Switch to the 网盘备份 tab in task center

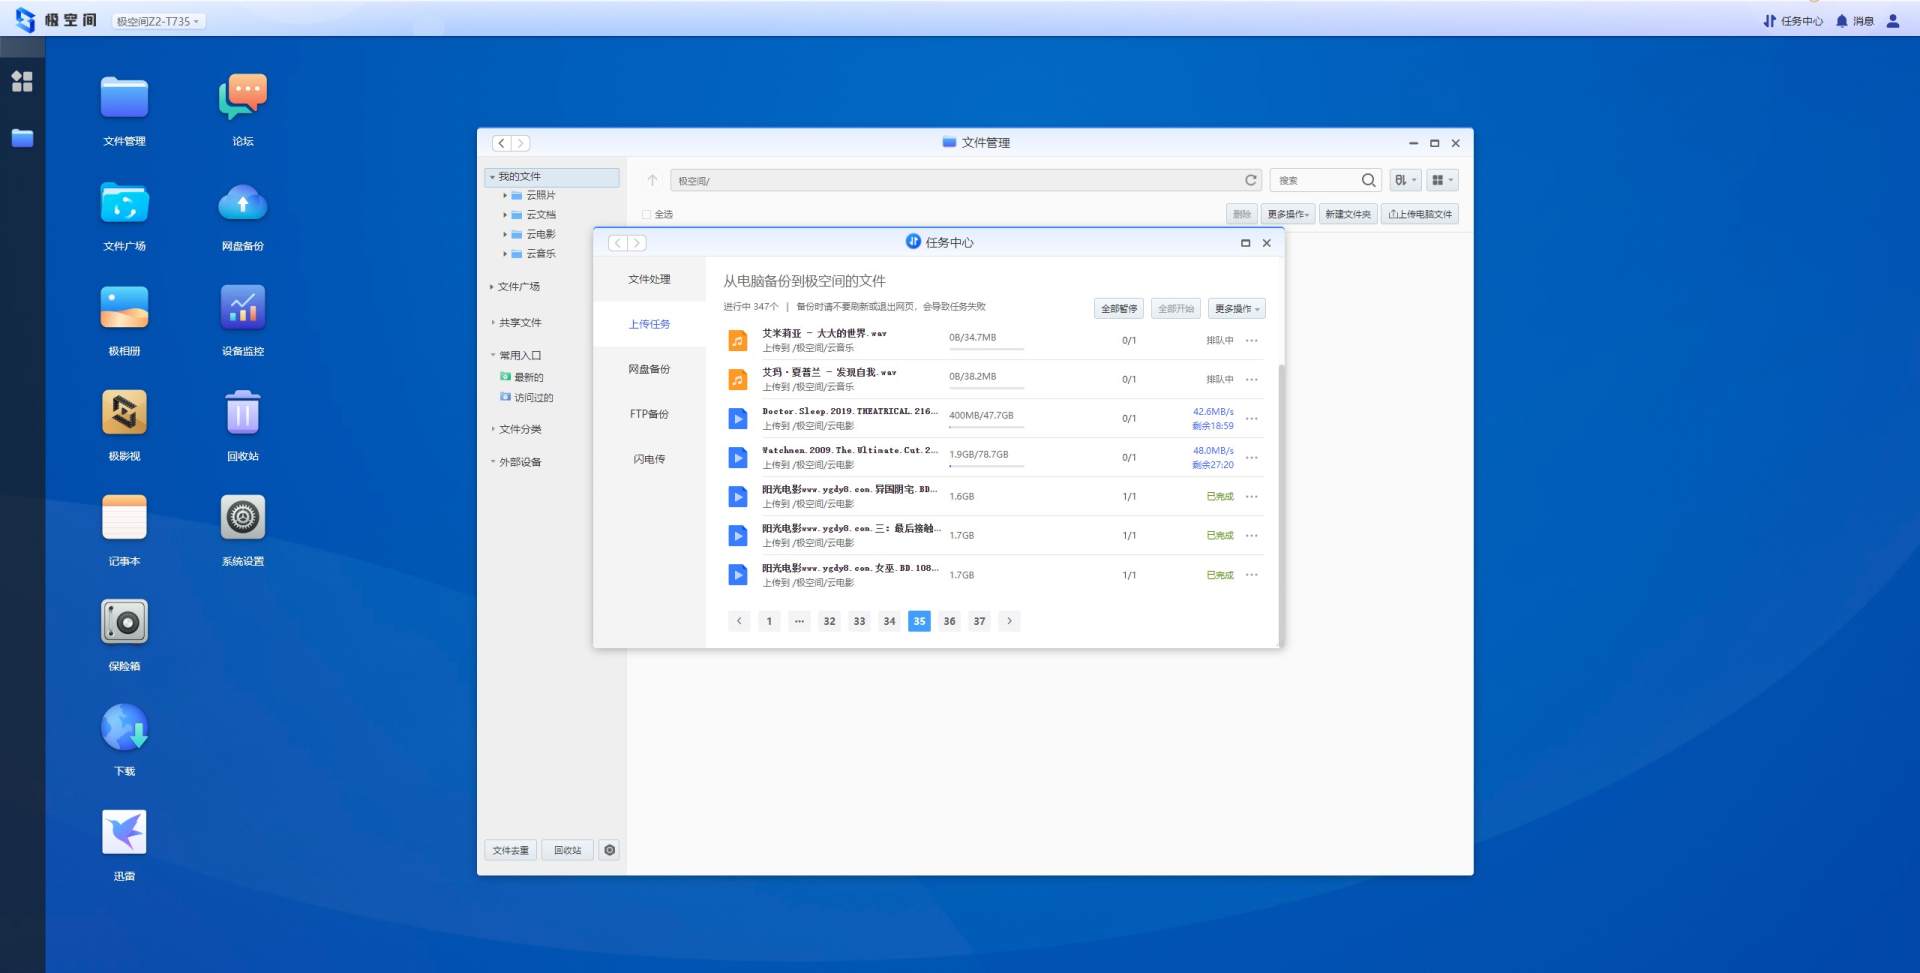649,369
